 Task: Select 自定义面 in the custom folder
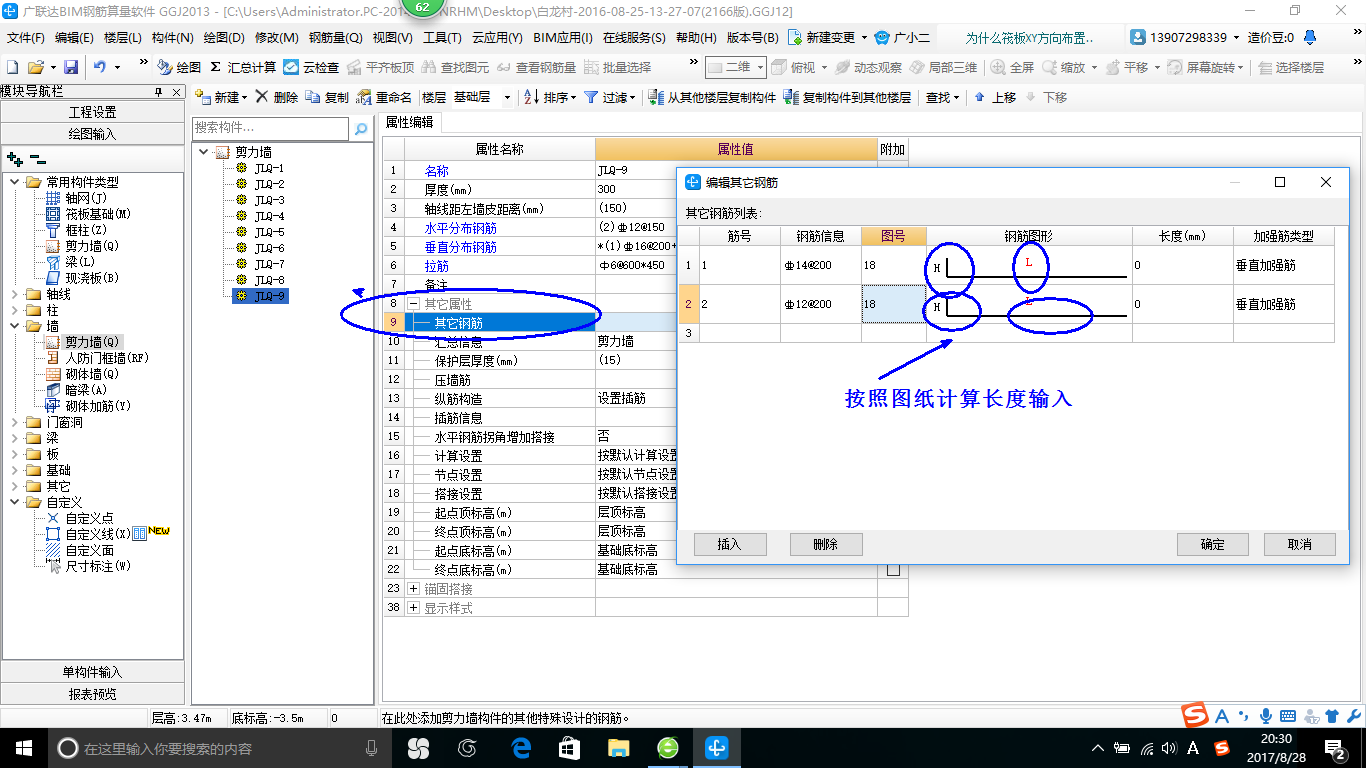80,550
